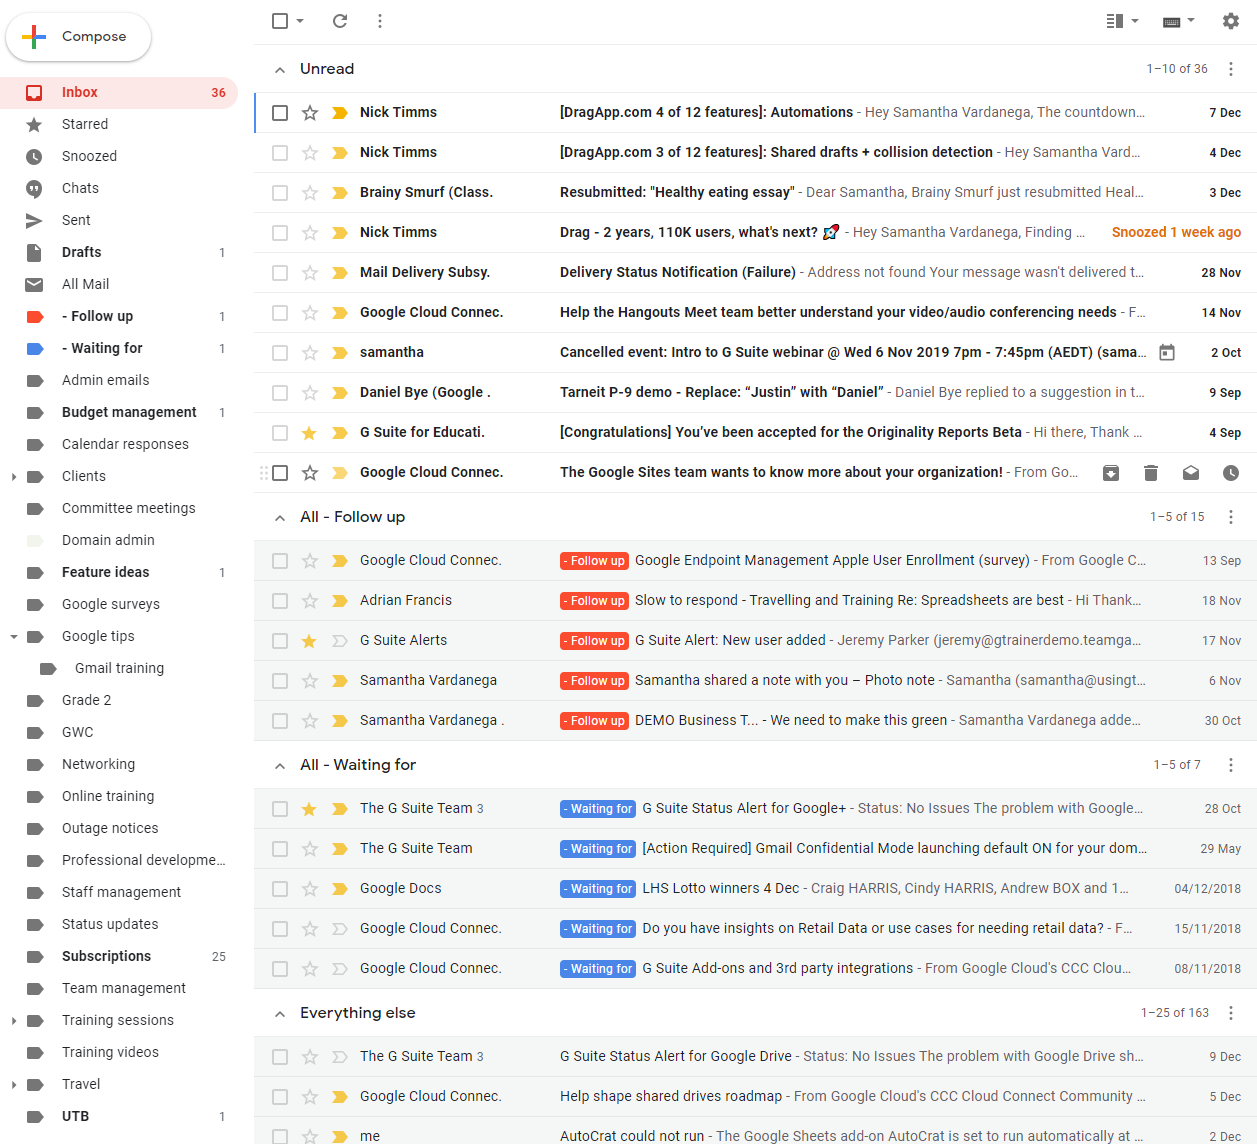
Task: Delete the Google Sites team email
Action: pos(1151,473)
